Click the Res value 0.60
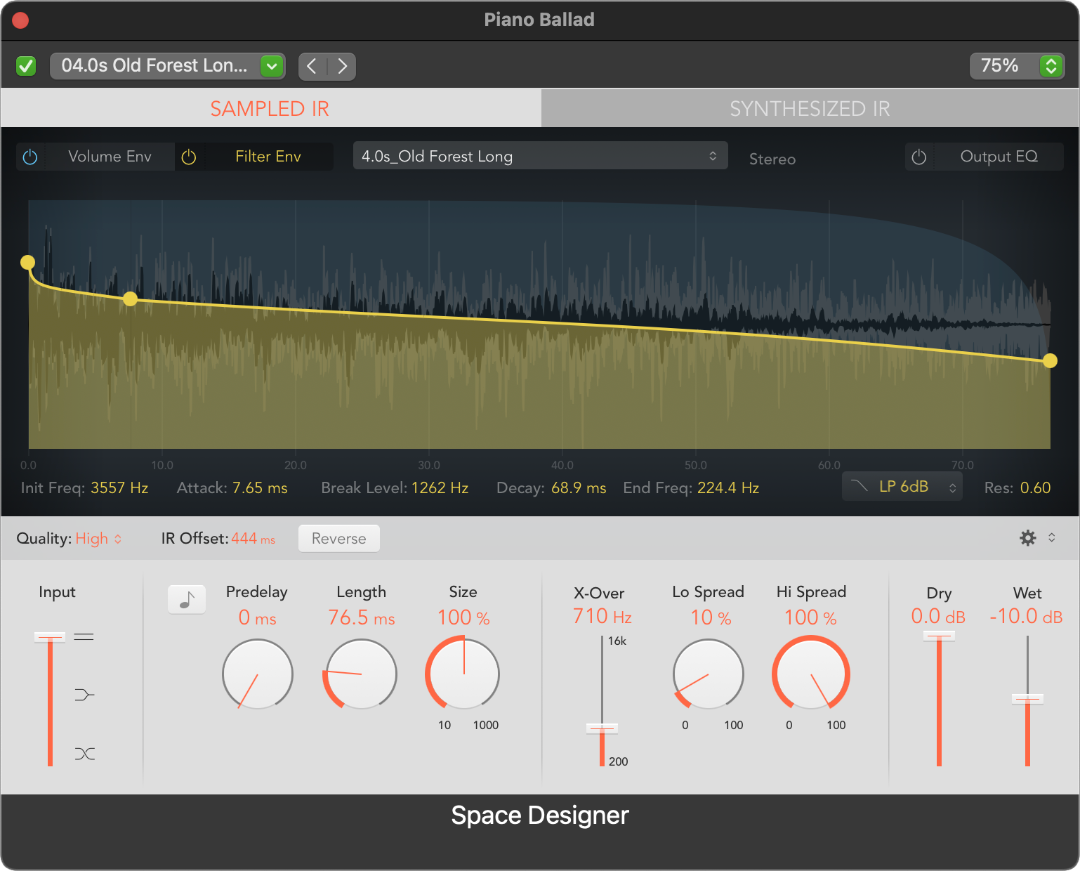The height and width of the screenshot is (872, 1080). [1035, 488]
